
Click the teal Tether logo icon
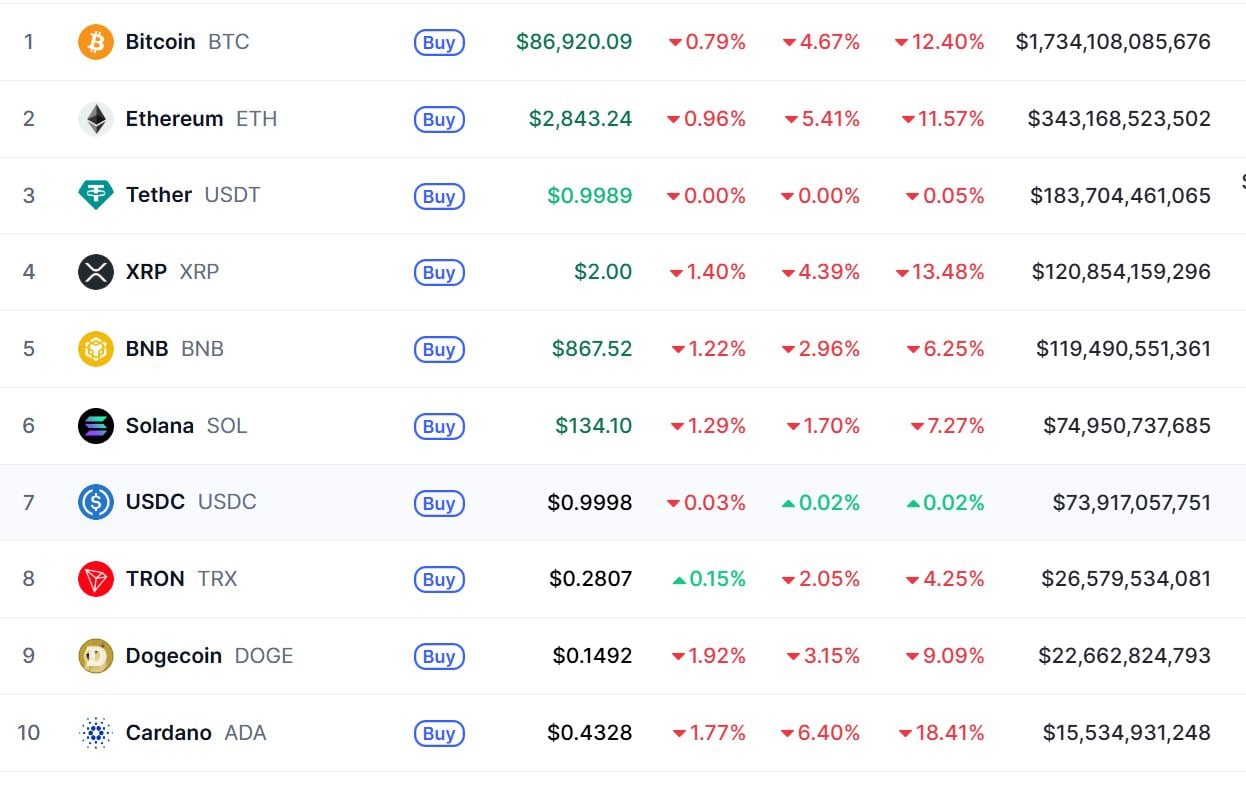coord(96,195)
